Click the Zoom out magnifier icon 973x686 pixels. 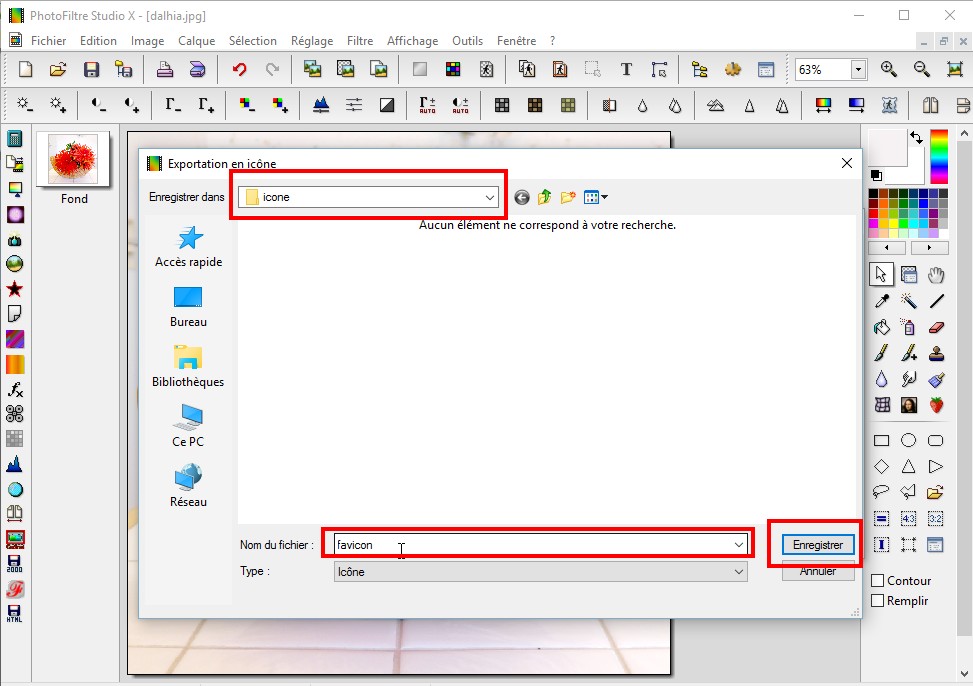[921, 69]
